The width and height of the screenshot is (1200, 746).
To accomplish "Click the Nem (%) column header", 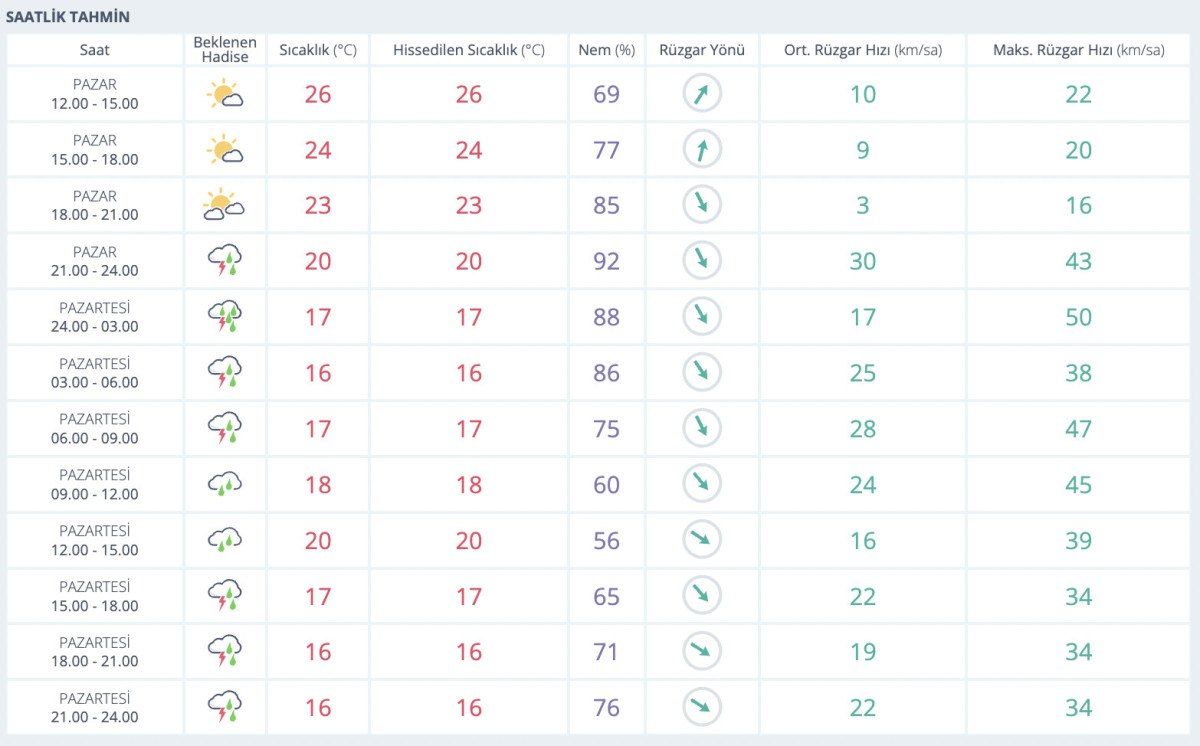I will [607, 50].
